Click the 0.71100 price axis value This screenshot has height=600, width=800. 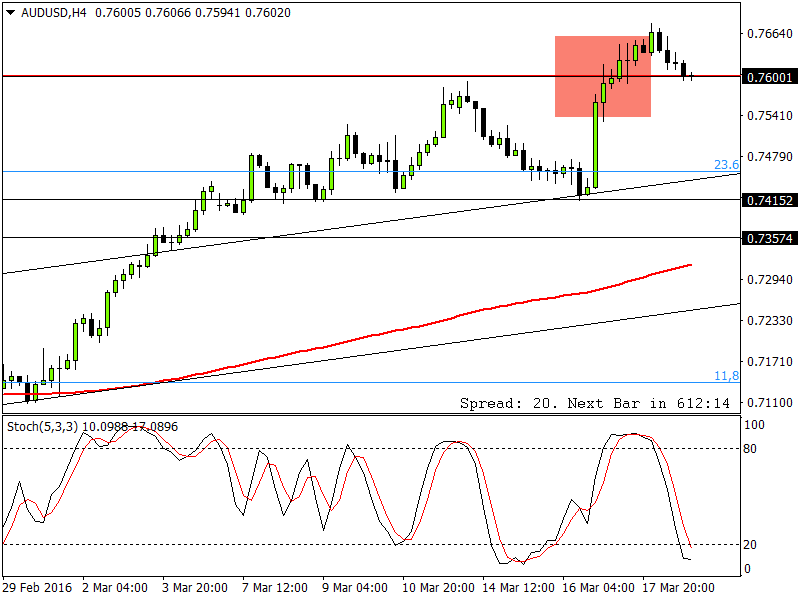769,403
